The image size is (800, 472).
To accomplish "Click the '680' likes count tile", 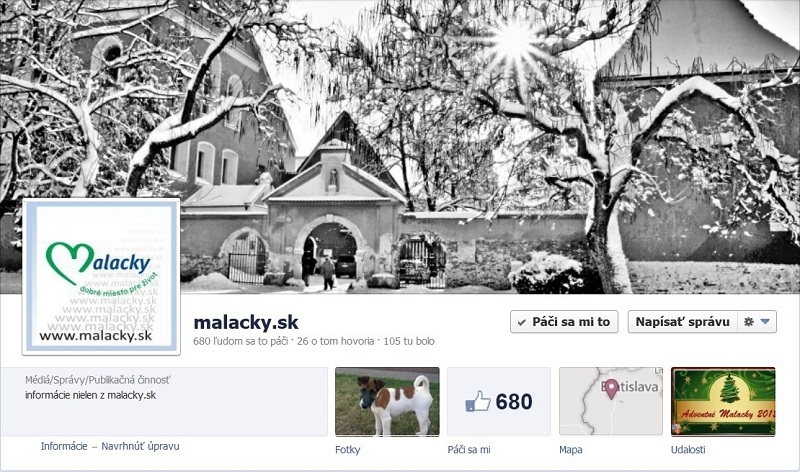I will click(498, 402).
